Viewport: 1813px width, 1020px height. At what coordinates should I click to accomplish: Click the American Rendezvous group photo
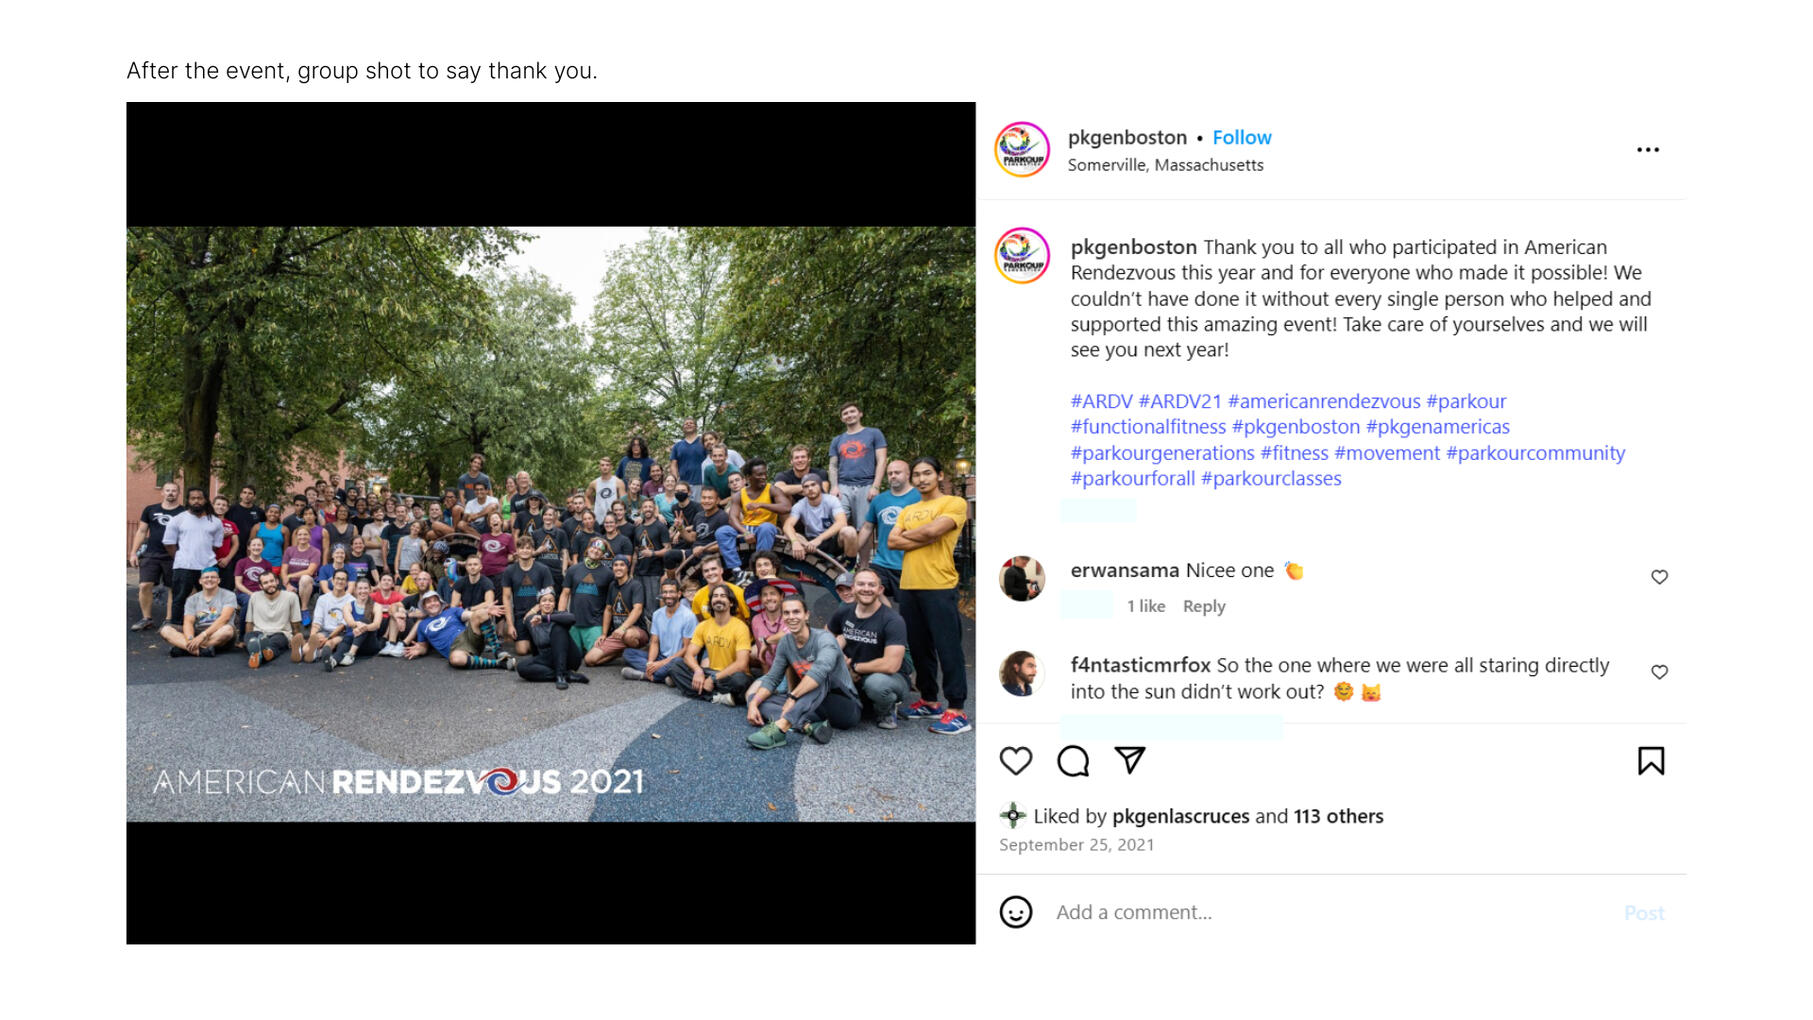point(551,524)
